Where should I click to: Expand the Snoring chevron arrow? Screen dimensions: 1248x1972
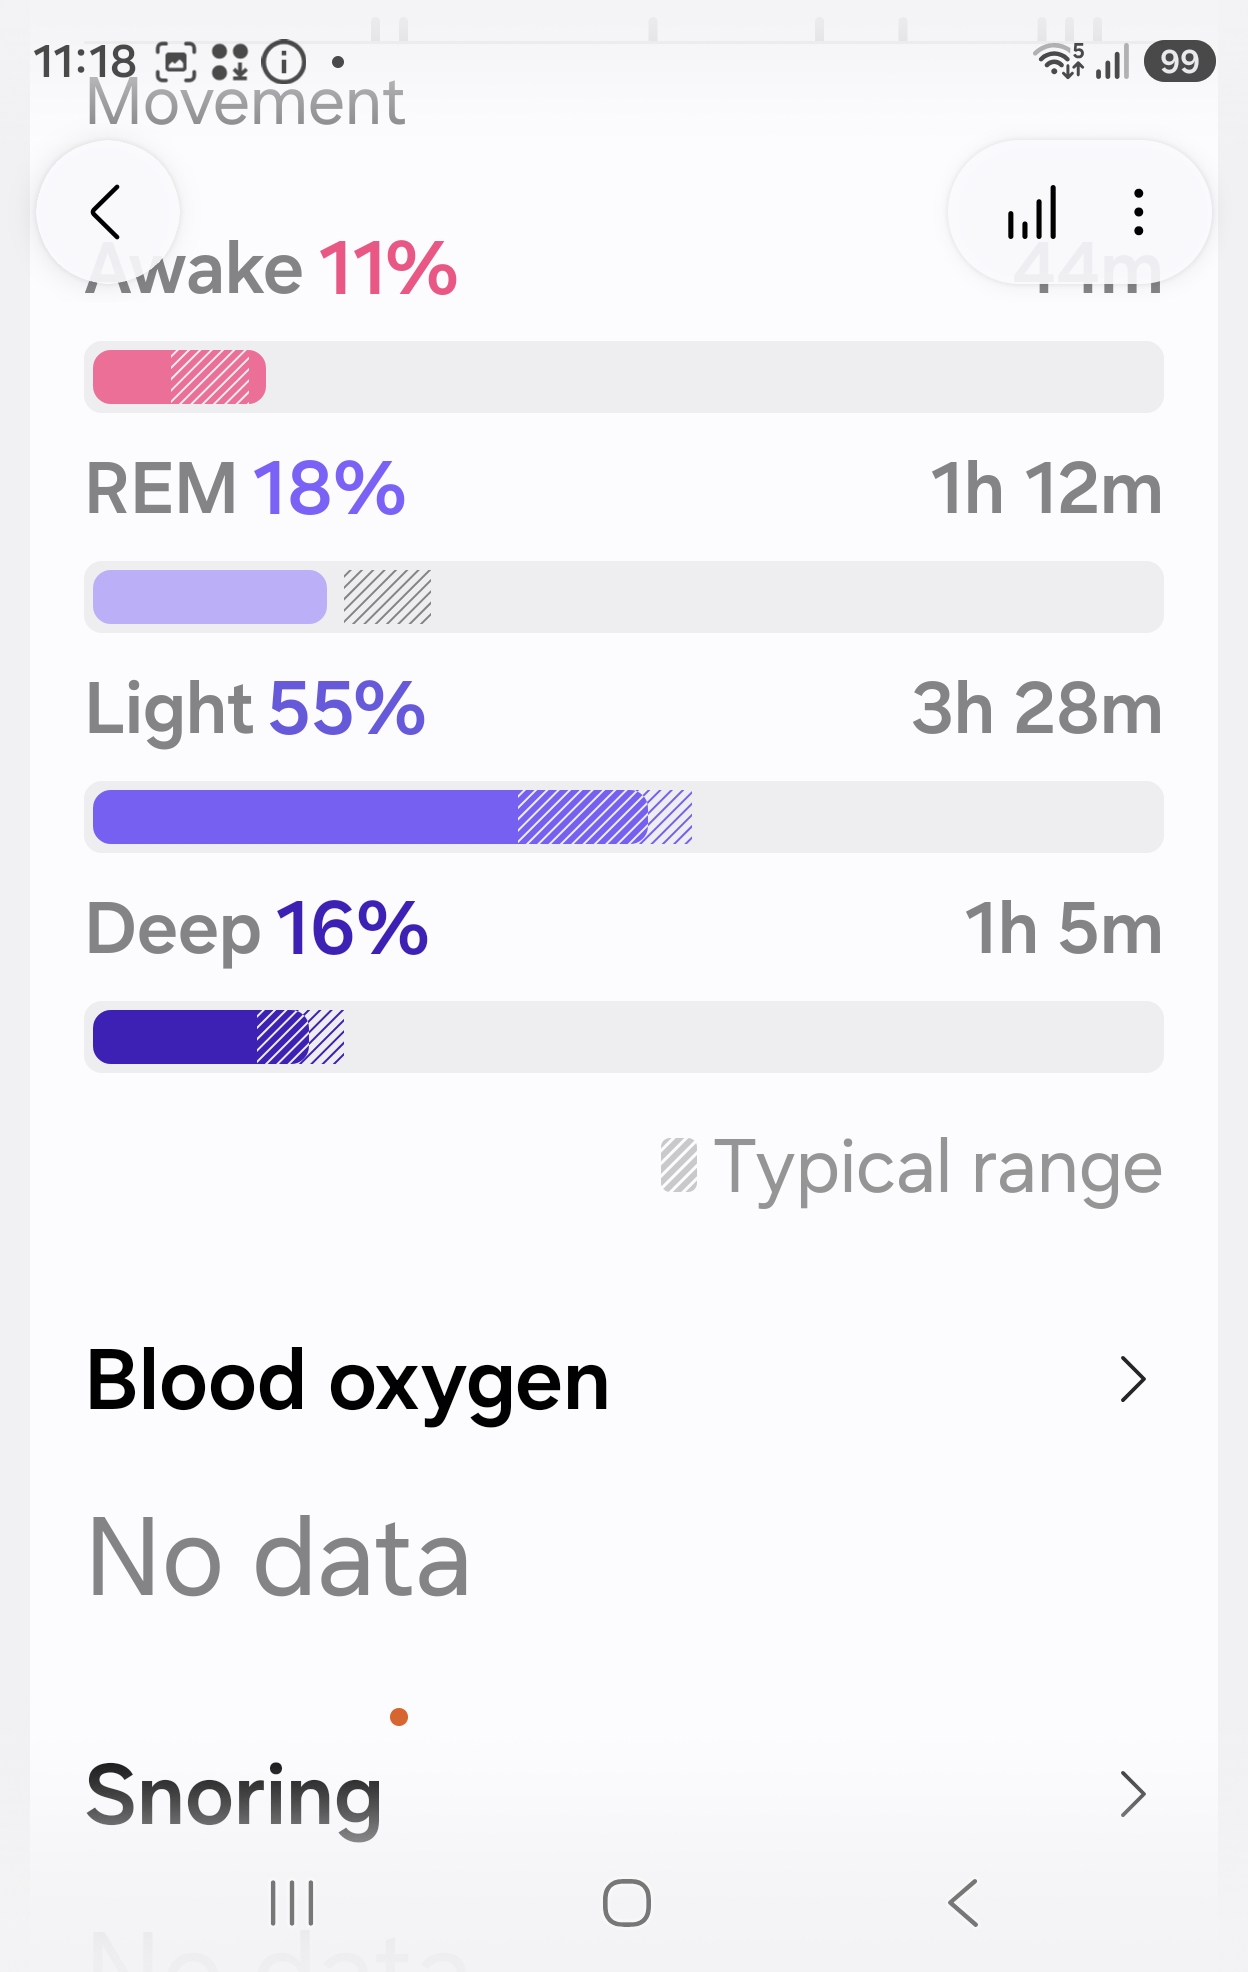pyautogui.click(x=1132, y=1794)
